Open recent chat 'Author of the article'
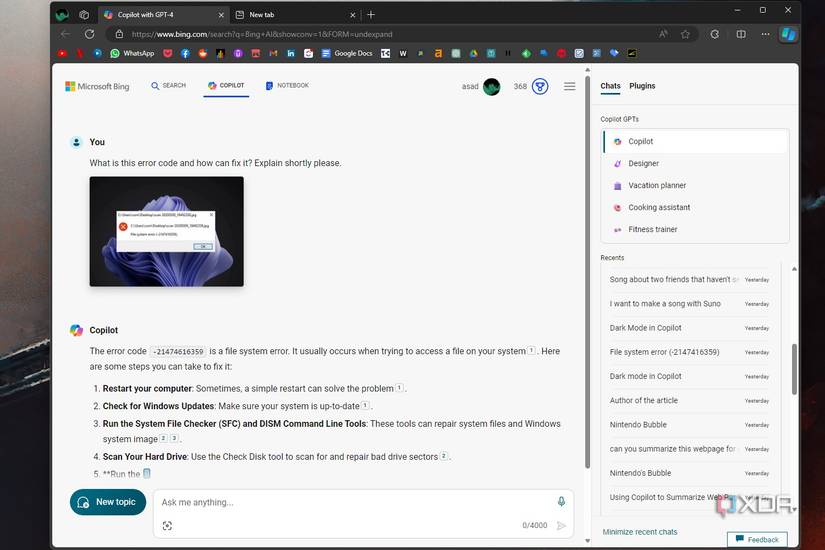Viewport: 825px width, 550px height. pyautogui.click(x=689, y=401)
